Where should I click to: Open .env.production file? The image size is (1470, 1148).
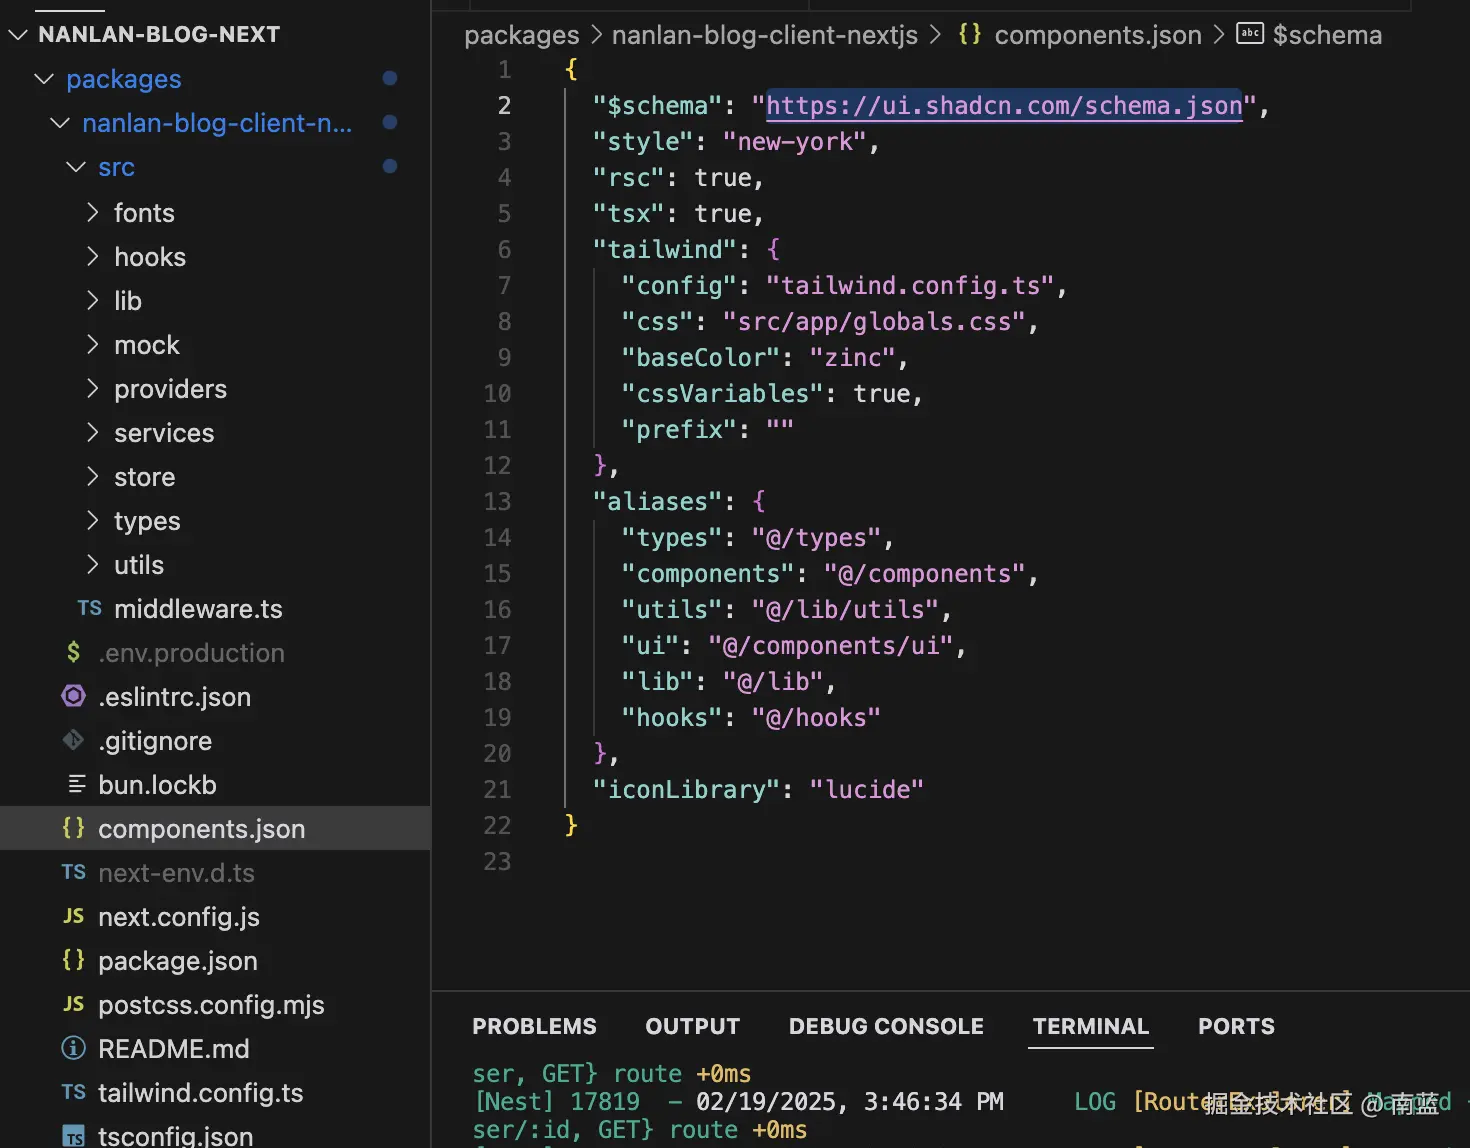[x=191, y=652]
